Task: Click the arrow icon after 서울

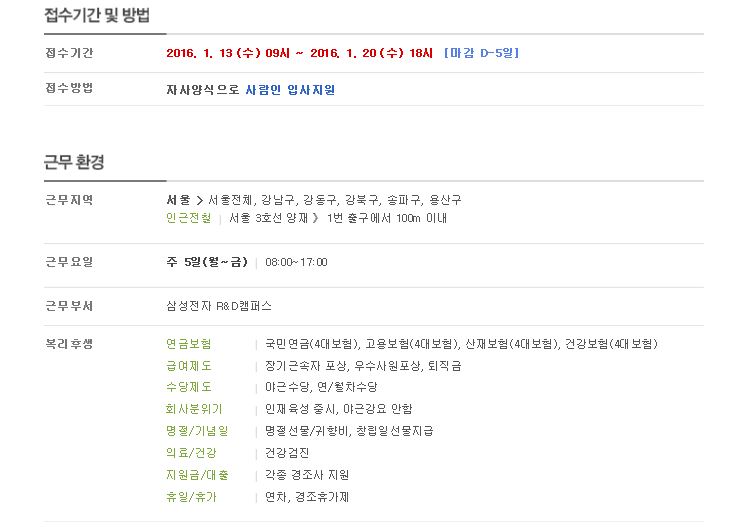Action: tap(199, 200)
